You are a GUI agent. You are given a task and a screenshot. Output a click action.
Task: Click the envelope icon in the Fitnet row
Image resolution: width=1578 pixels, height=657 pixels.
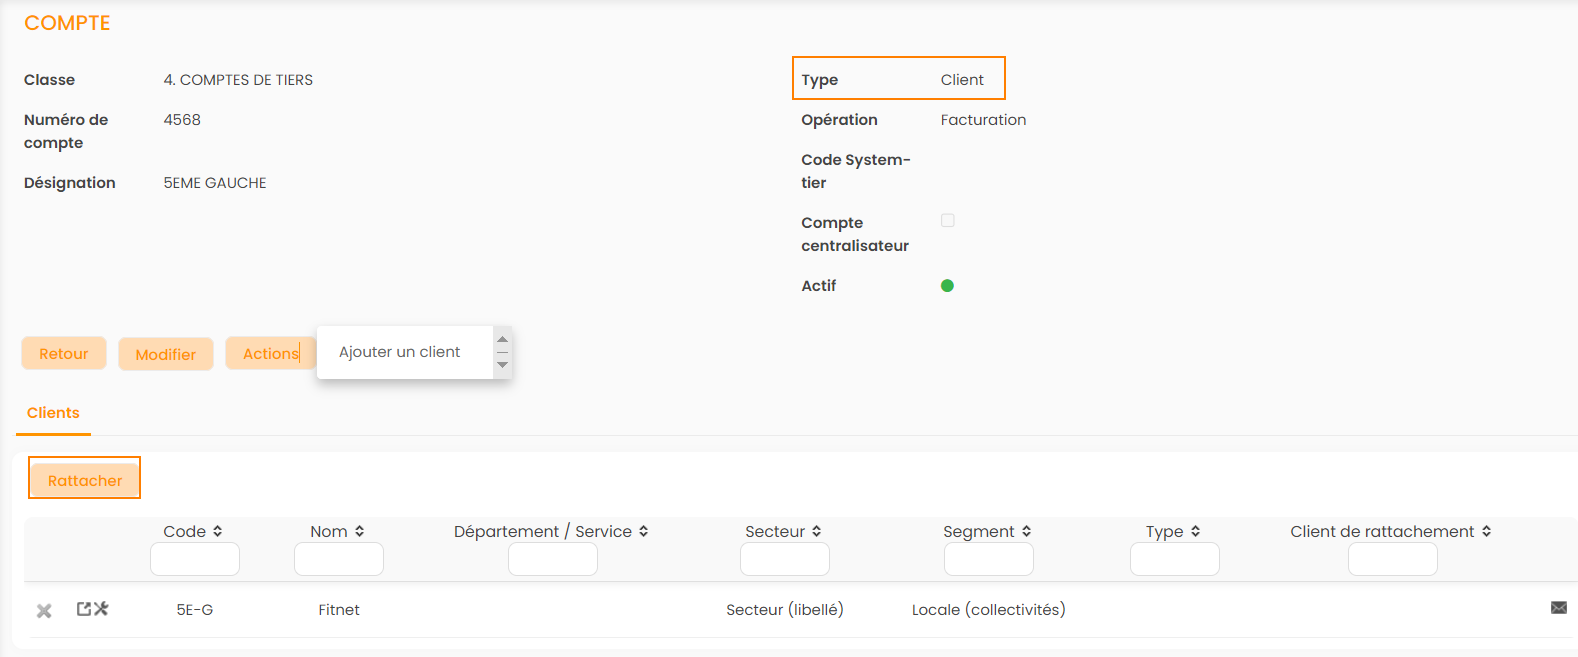tap(1558, 608)
